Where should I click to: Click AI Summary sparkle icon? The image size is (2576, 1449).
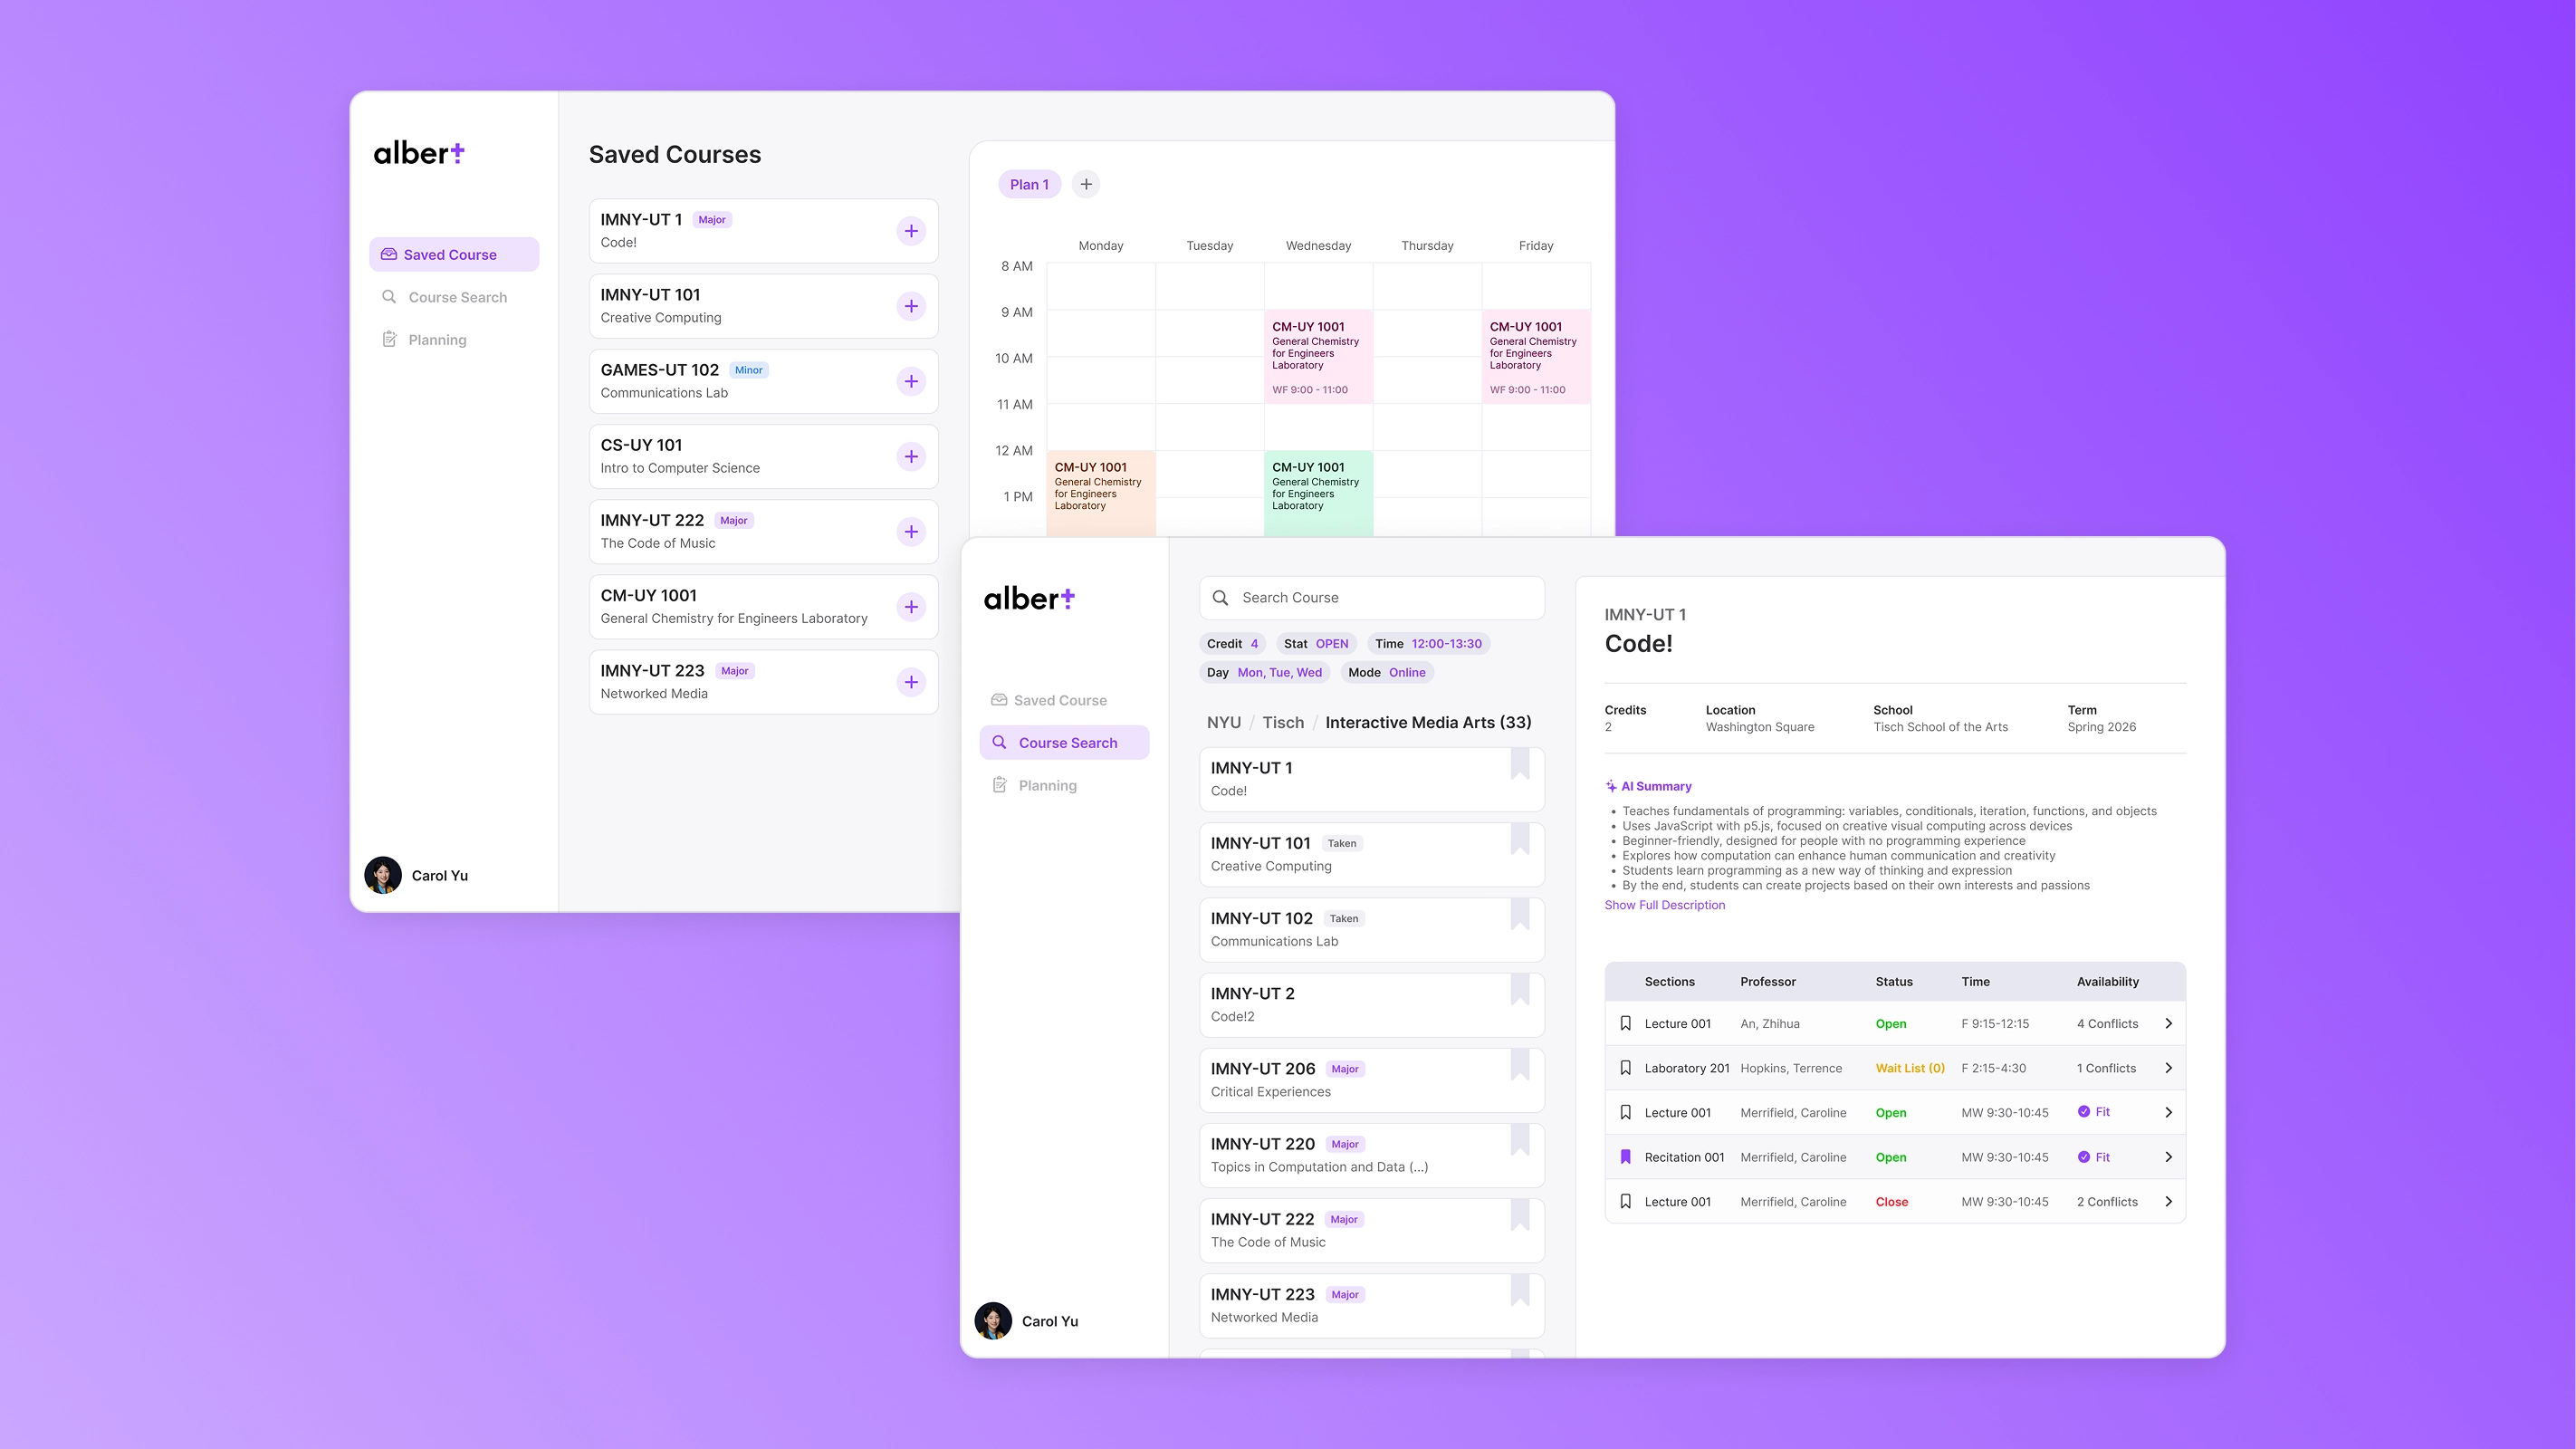1610,786
